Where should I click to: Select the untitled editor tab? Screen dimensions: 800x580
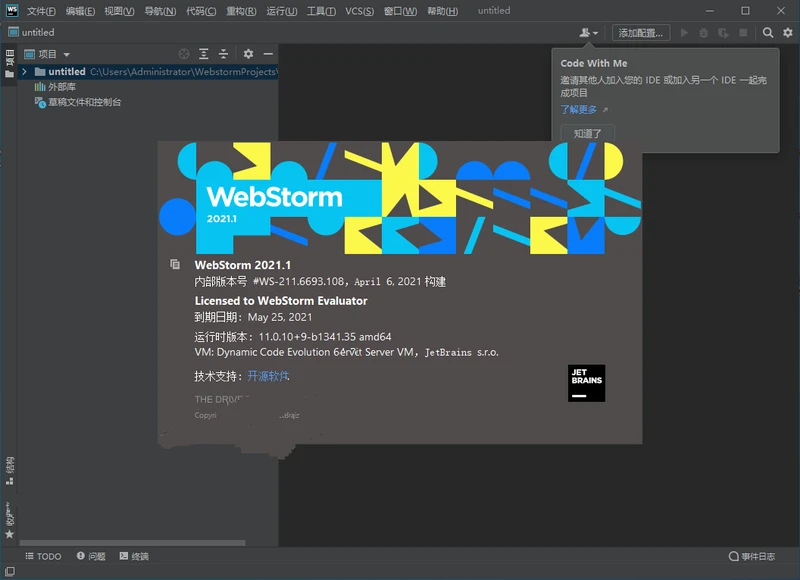pyautogui.click(x=40, y=32)
